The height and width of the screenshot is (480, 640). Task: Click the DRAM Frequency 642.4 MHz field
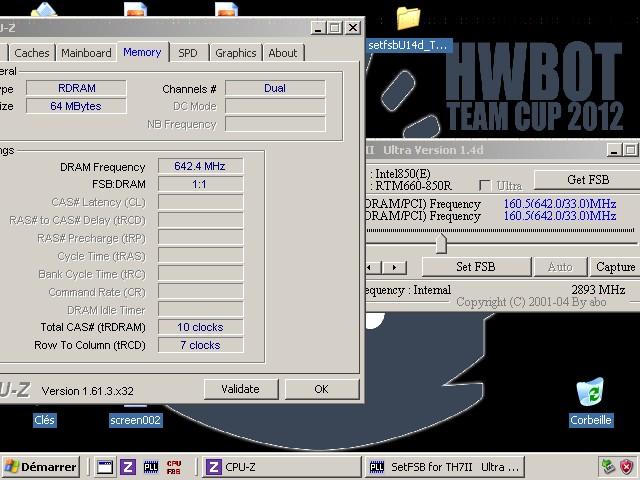click(200, 166)
